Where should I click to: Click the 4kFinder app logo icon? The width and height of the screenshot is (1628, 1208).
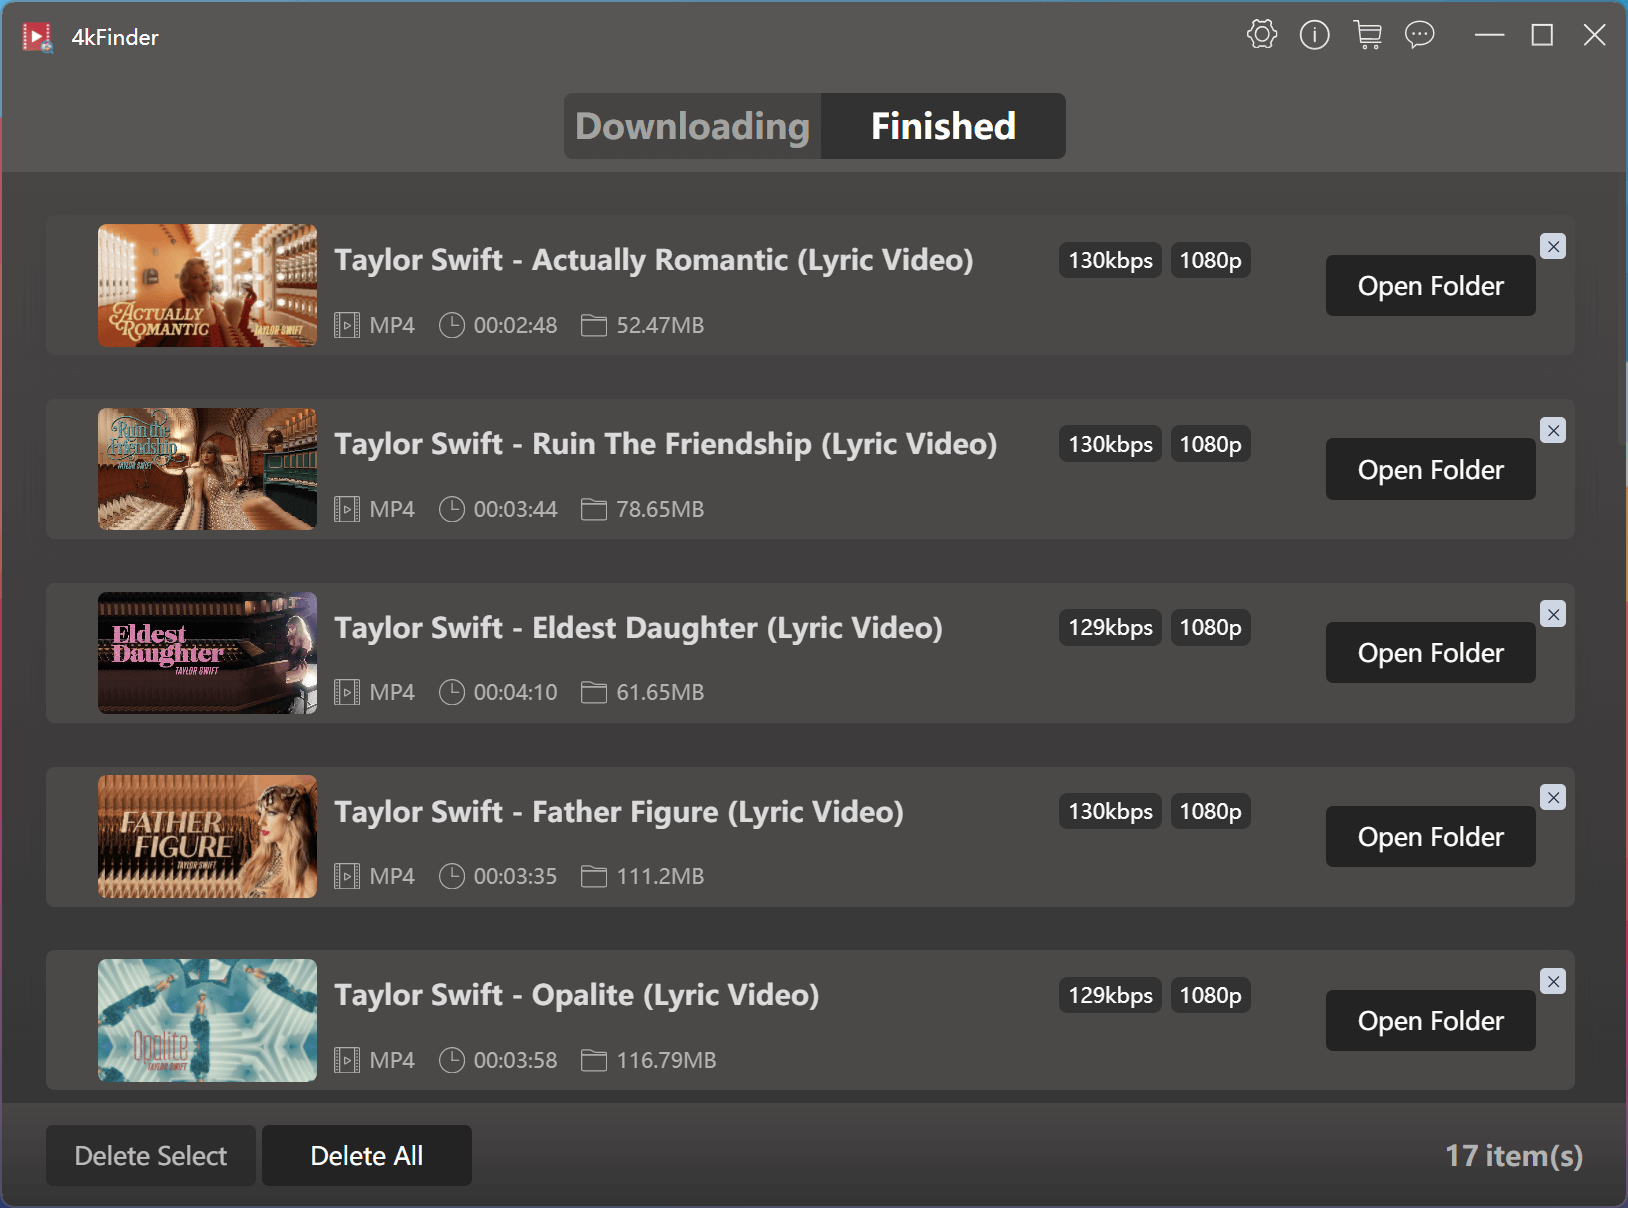[x=38, y=37]
